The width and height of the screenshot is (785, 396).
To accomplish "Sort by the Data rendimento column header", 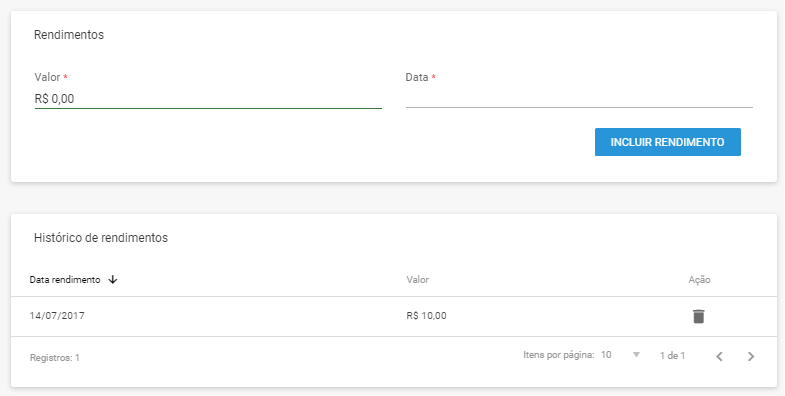I will (x=65, y=280).
